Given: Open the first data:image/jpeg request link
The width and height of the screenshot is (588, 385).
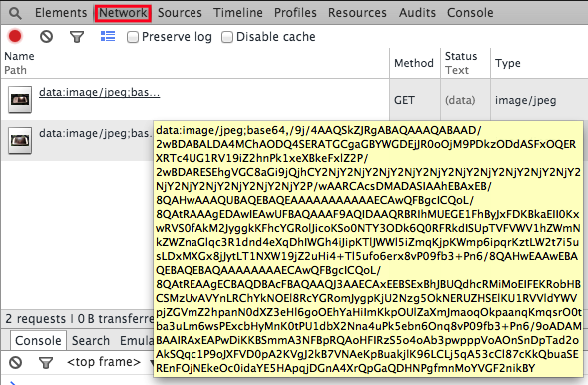Looking at the screenshot, I should pyautogui.click(x=99, y=92).
